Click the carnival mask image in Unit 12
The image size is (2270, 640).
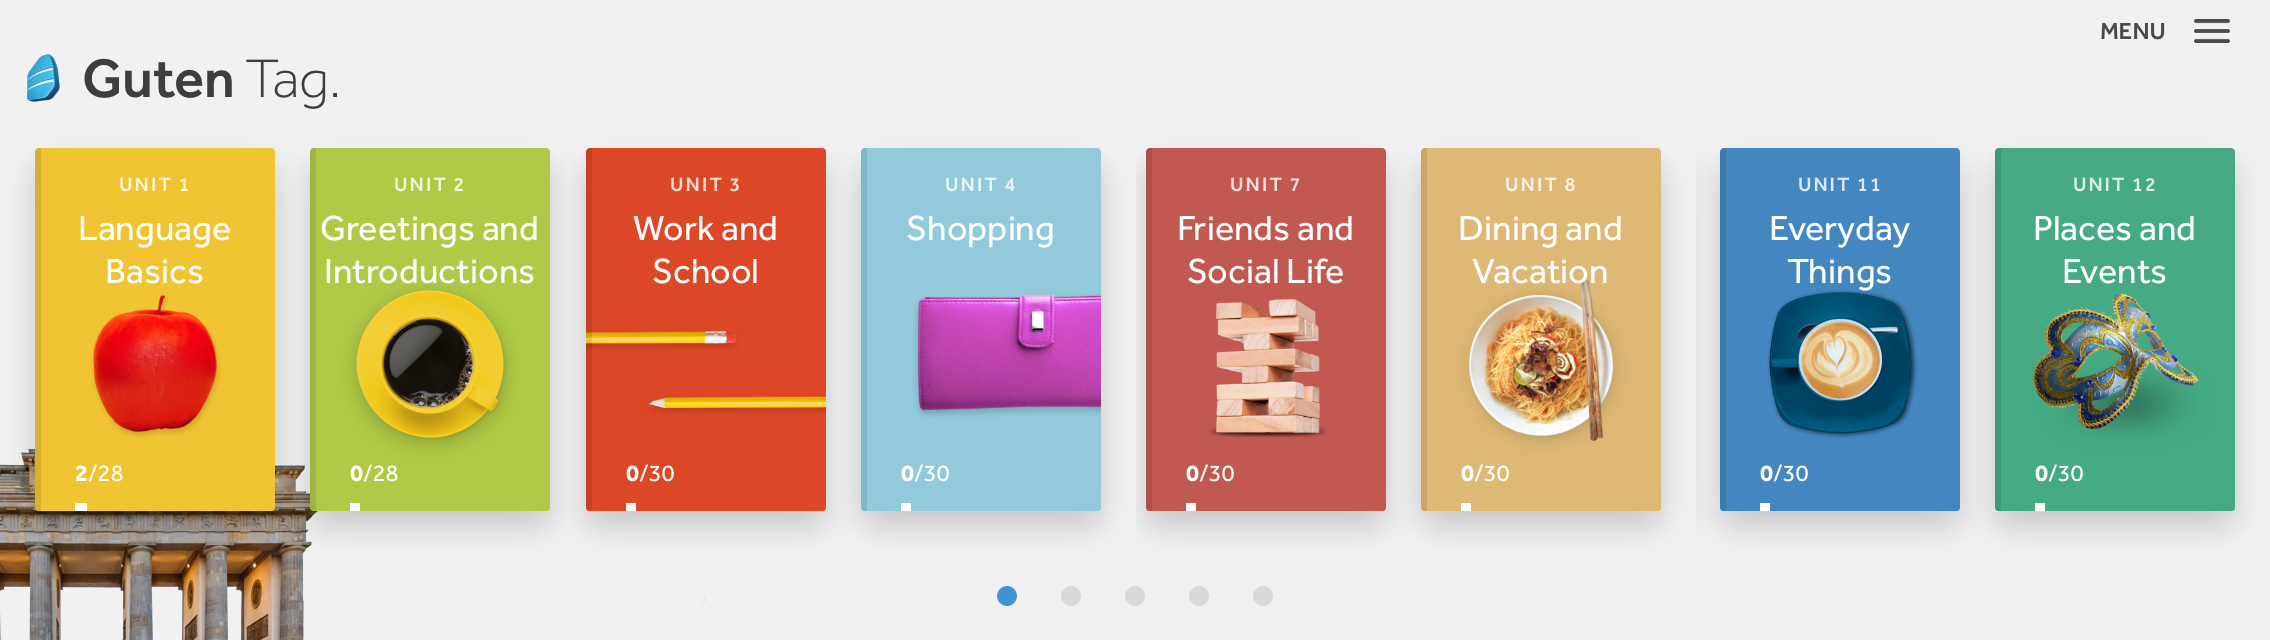2114,362
